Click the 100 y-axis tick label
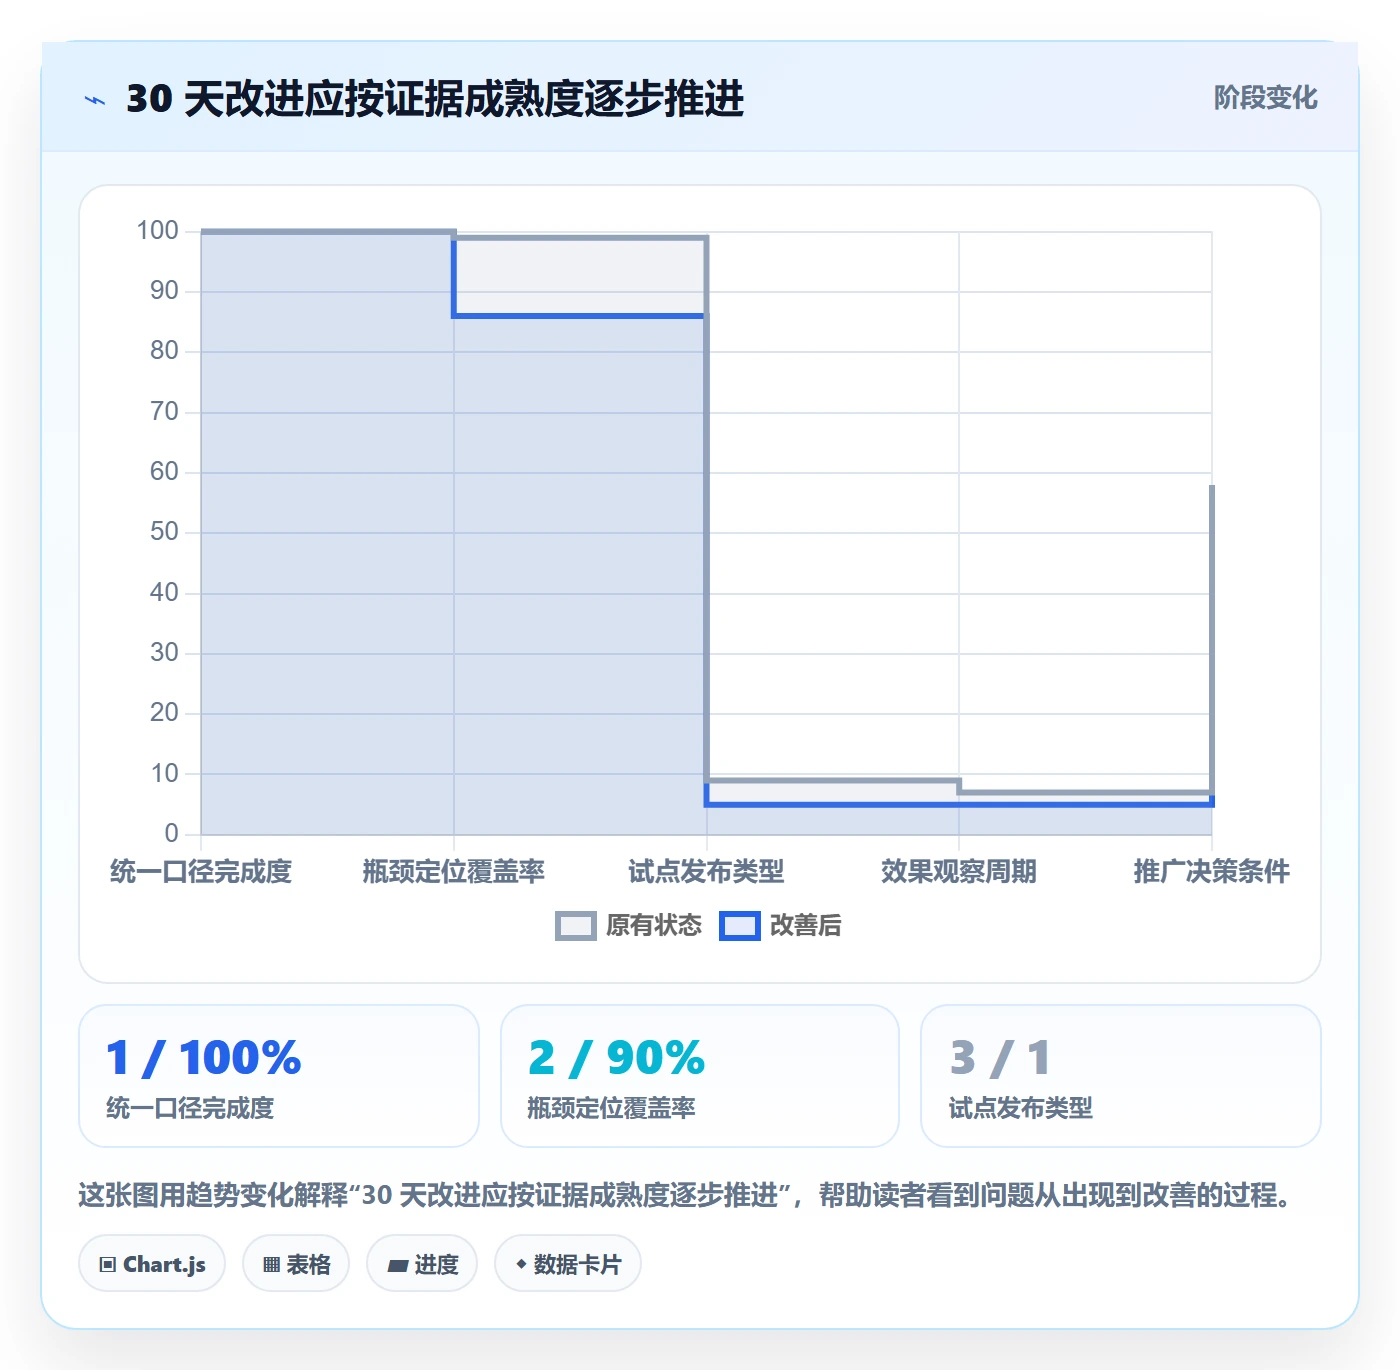 point(158,231)
